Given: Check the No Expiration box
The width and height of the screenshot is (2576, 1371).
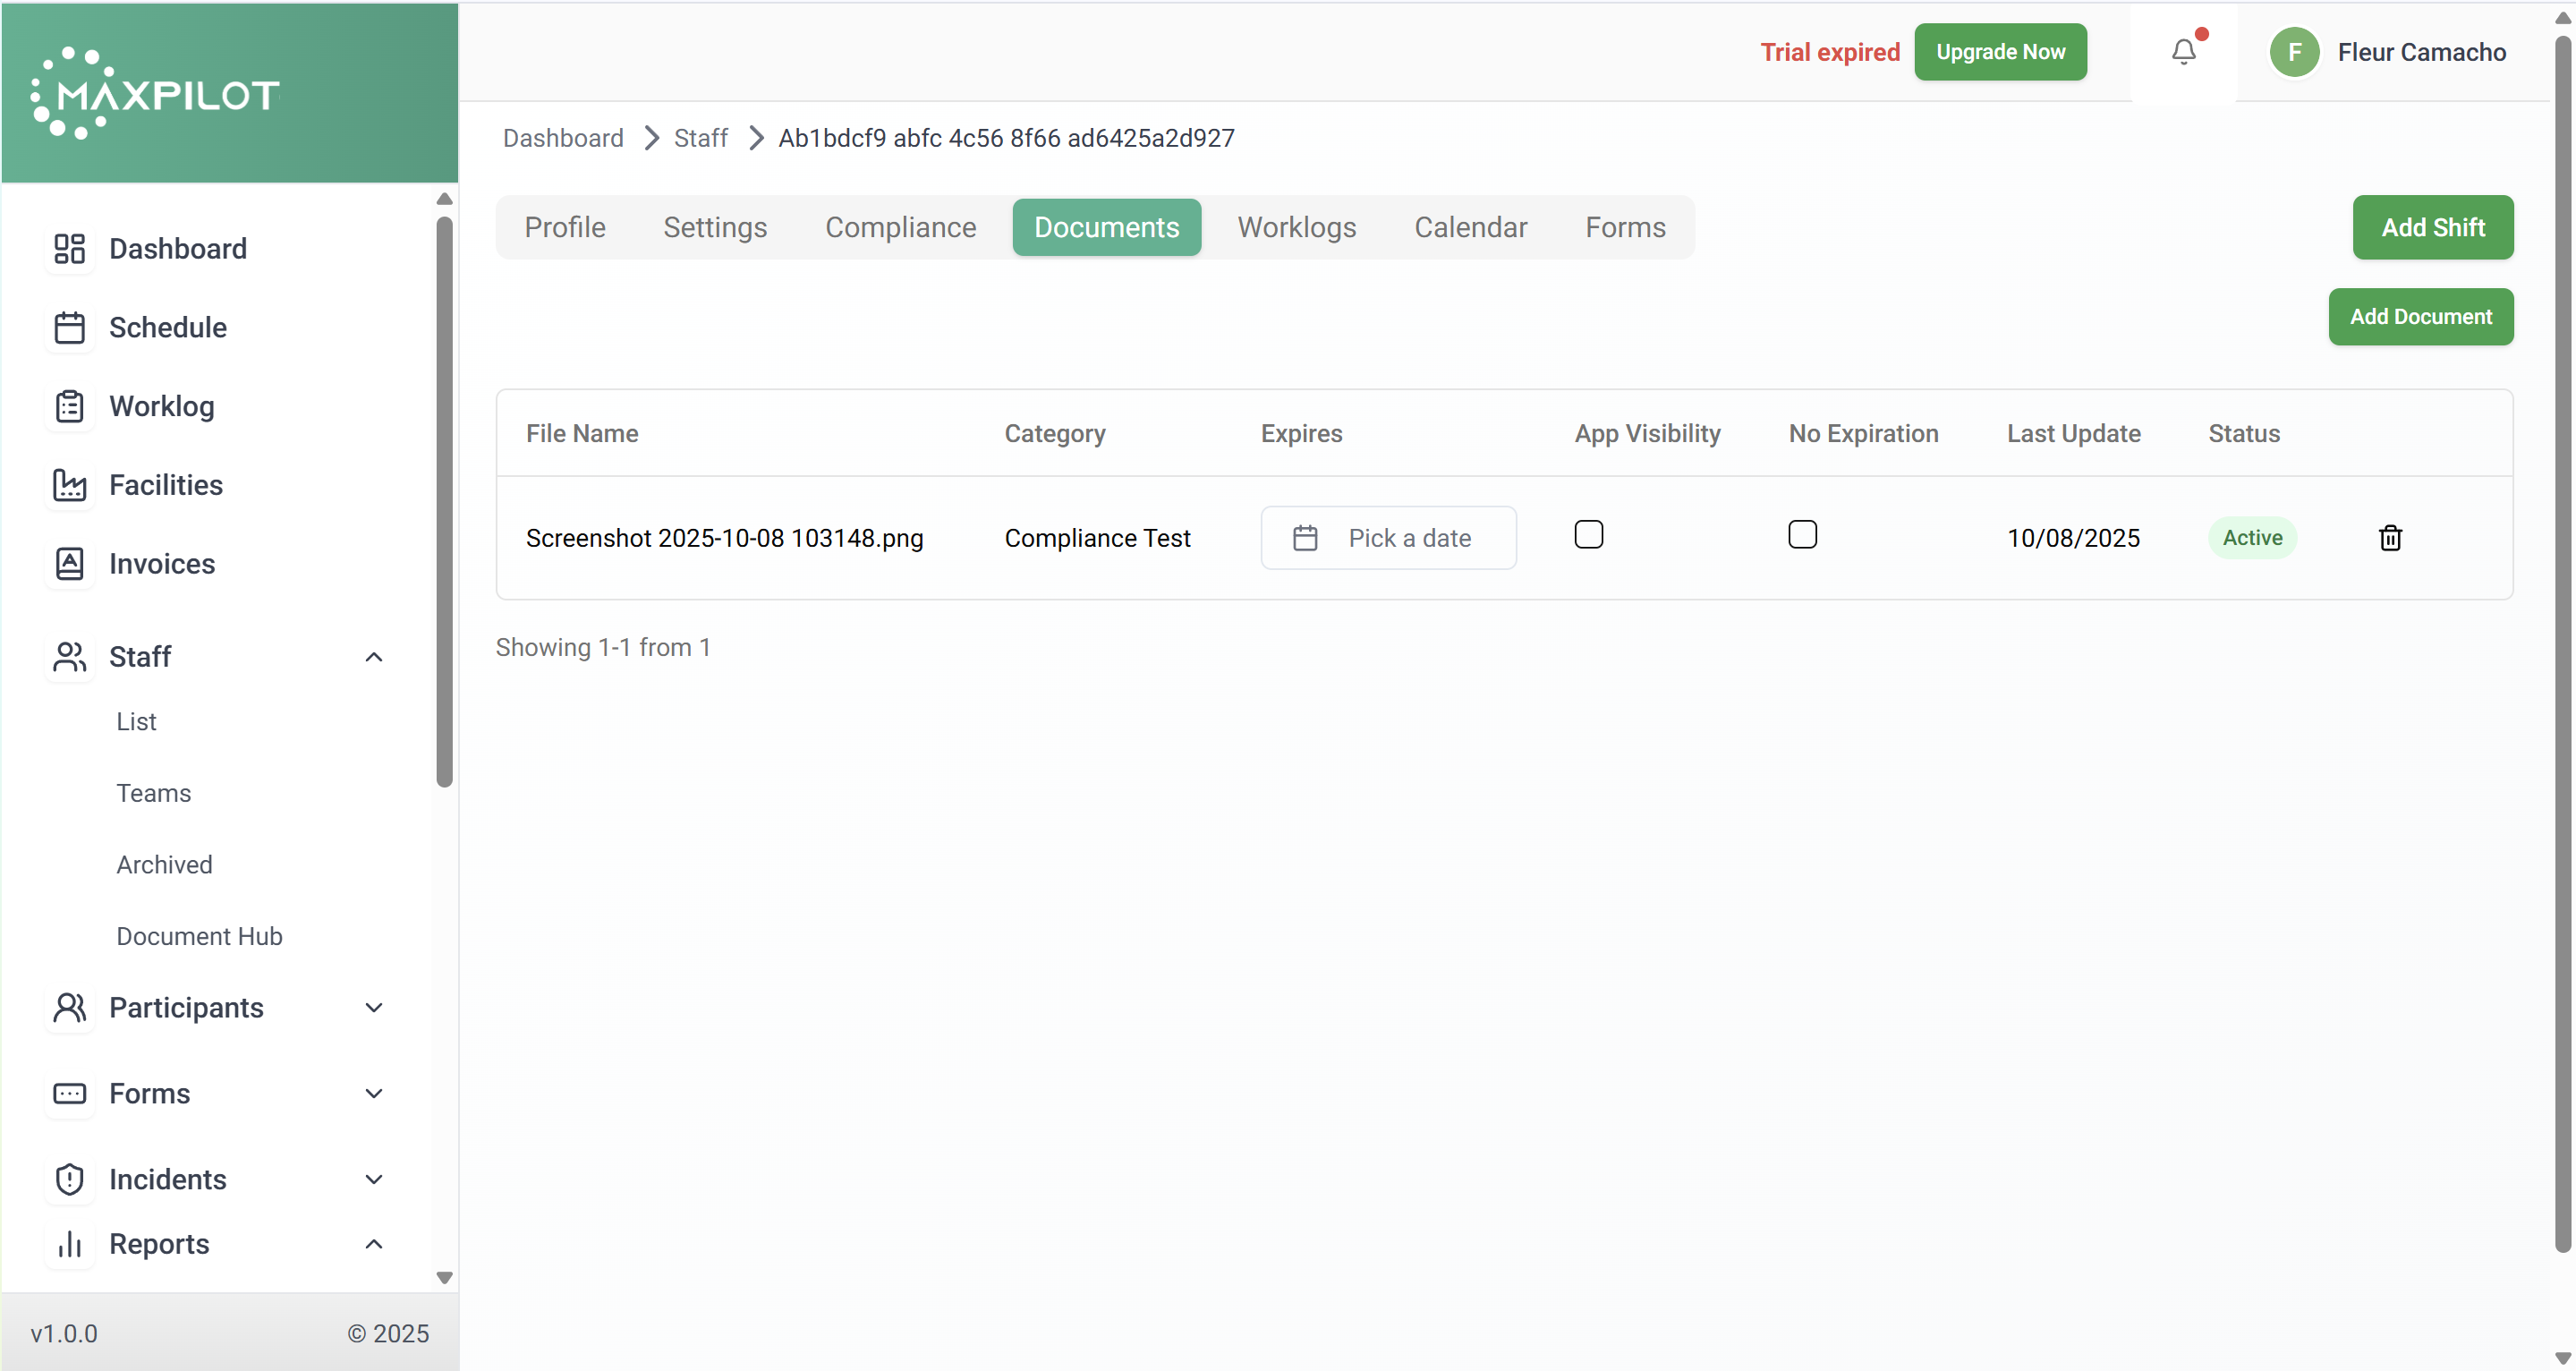Looking at the screenshot, I should tap(1802, 535).
